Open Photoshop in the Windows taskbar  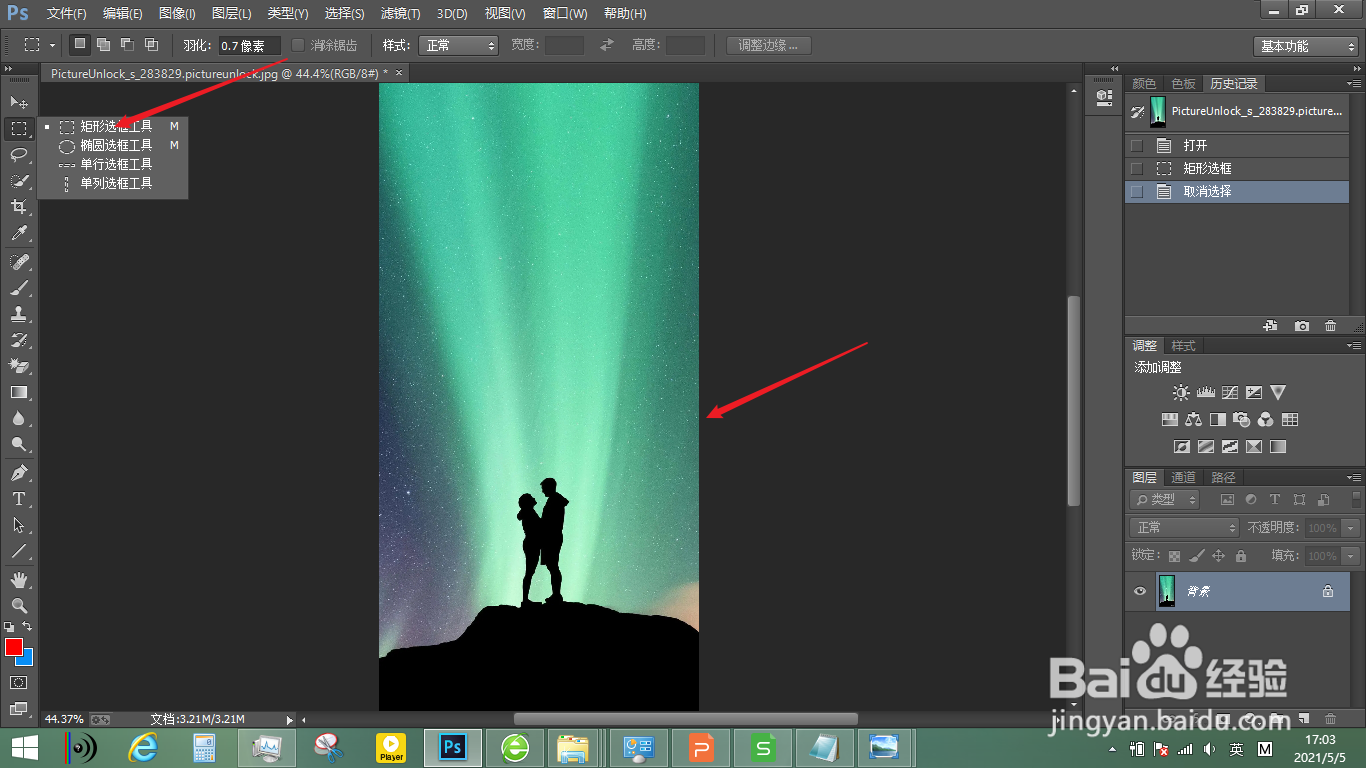click(x=453, y=747)
